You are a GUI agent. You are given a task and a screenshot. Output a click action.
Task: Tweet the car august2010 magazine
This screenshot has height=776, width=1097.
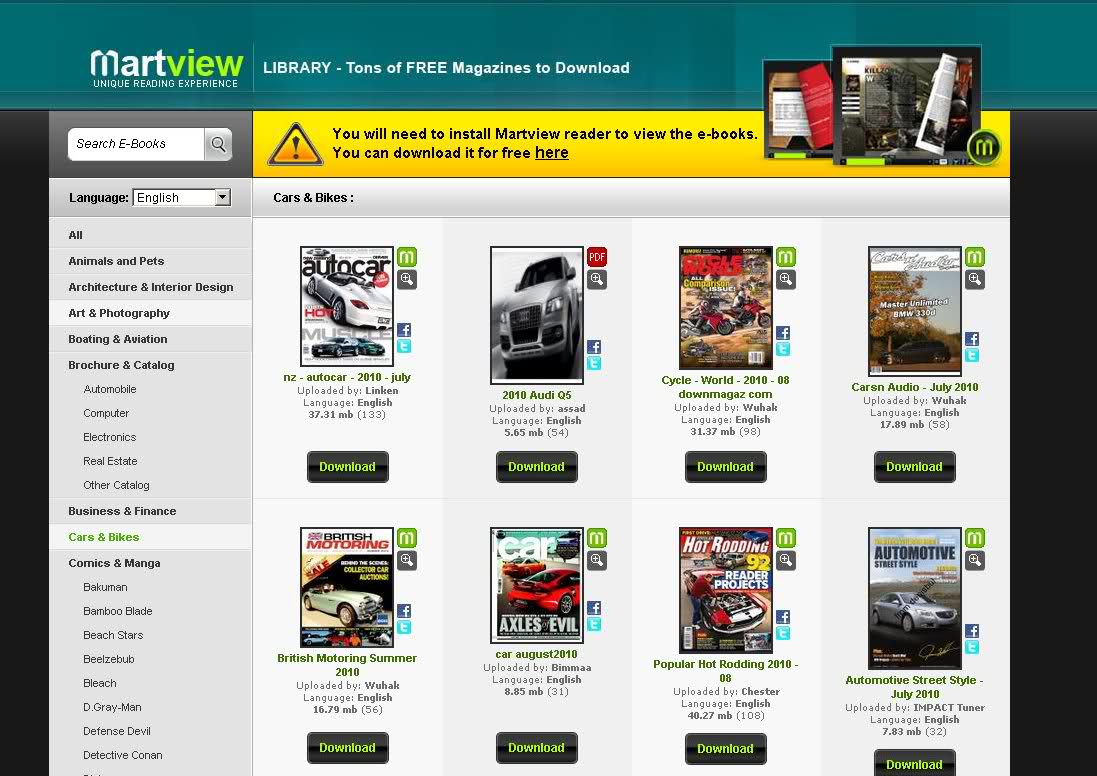click(594, 625)
